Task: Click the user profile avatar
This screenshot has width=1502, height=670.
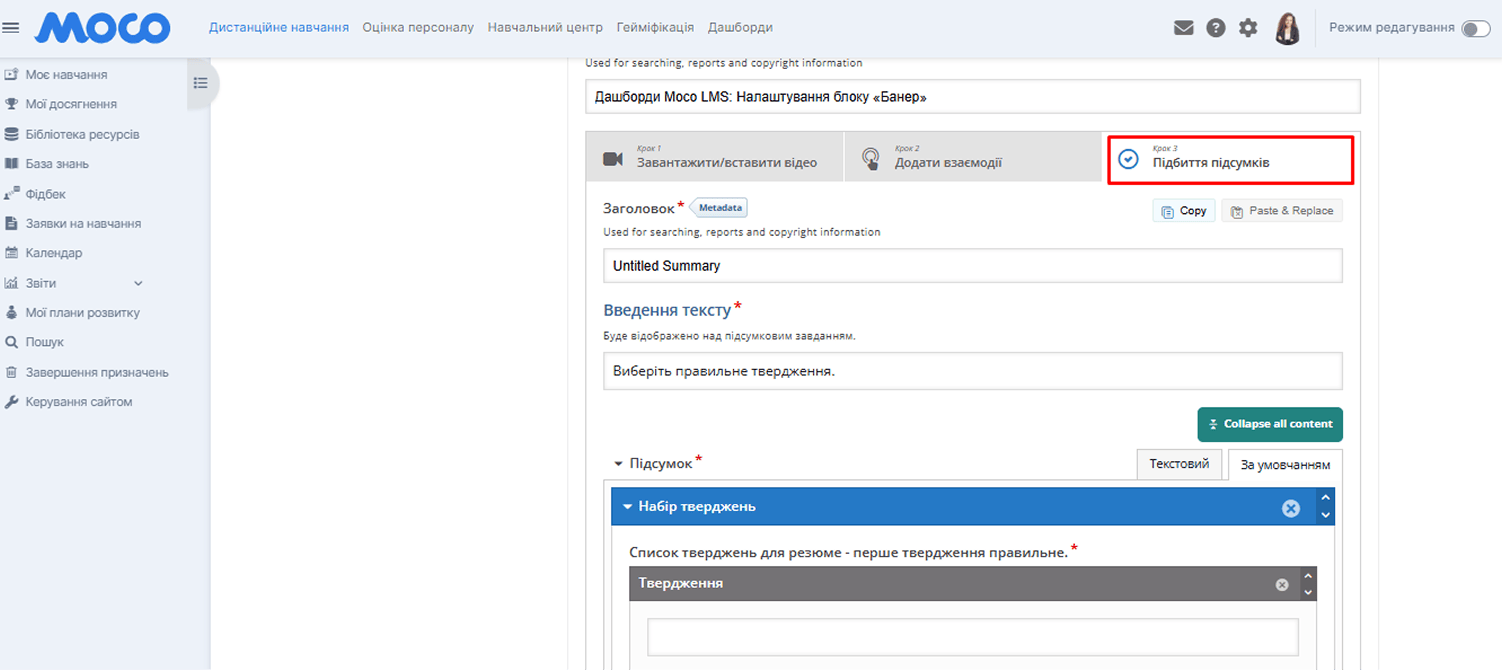Action: click(x=1287, y=28)
